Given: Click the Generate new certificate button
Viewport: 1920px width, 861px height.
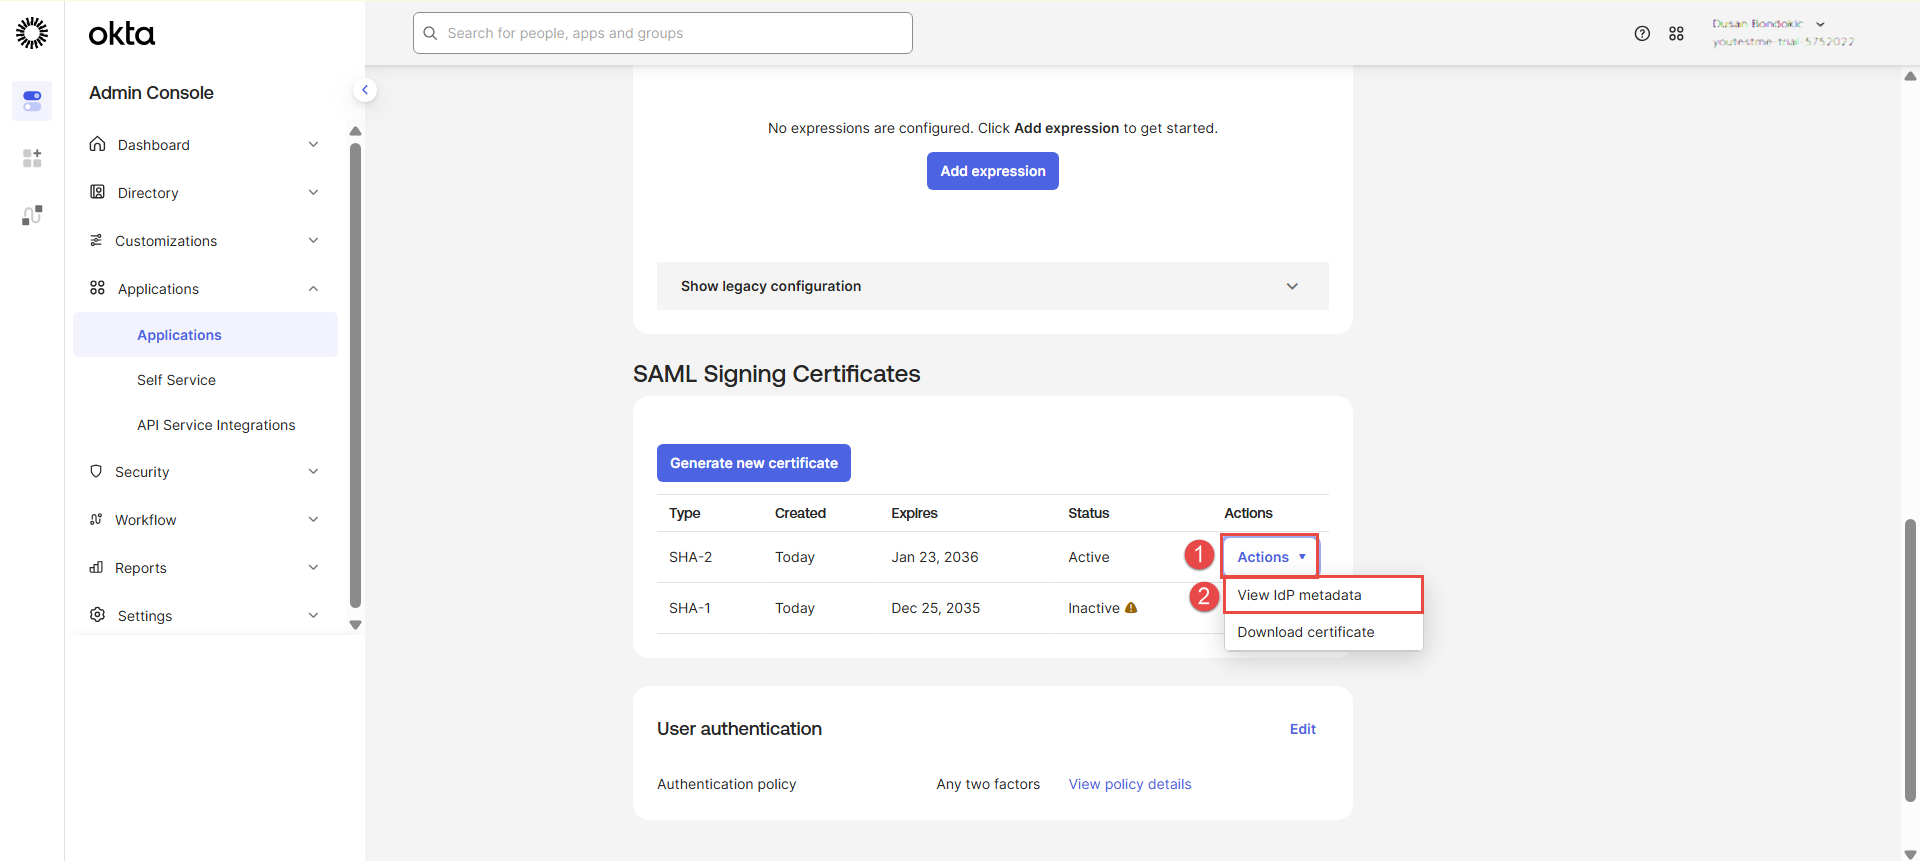Looking at the screenshot, I should coord(753,463).
